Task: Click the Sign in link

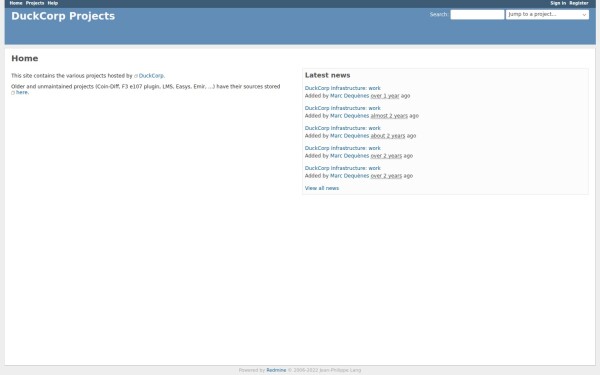Action: [558, 3]
